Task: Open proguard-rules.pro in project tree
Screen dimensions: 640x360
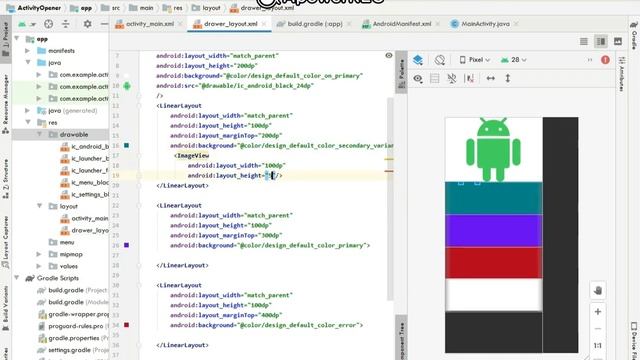Action: coord(73,326)
